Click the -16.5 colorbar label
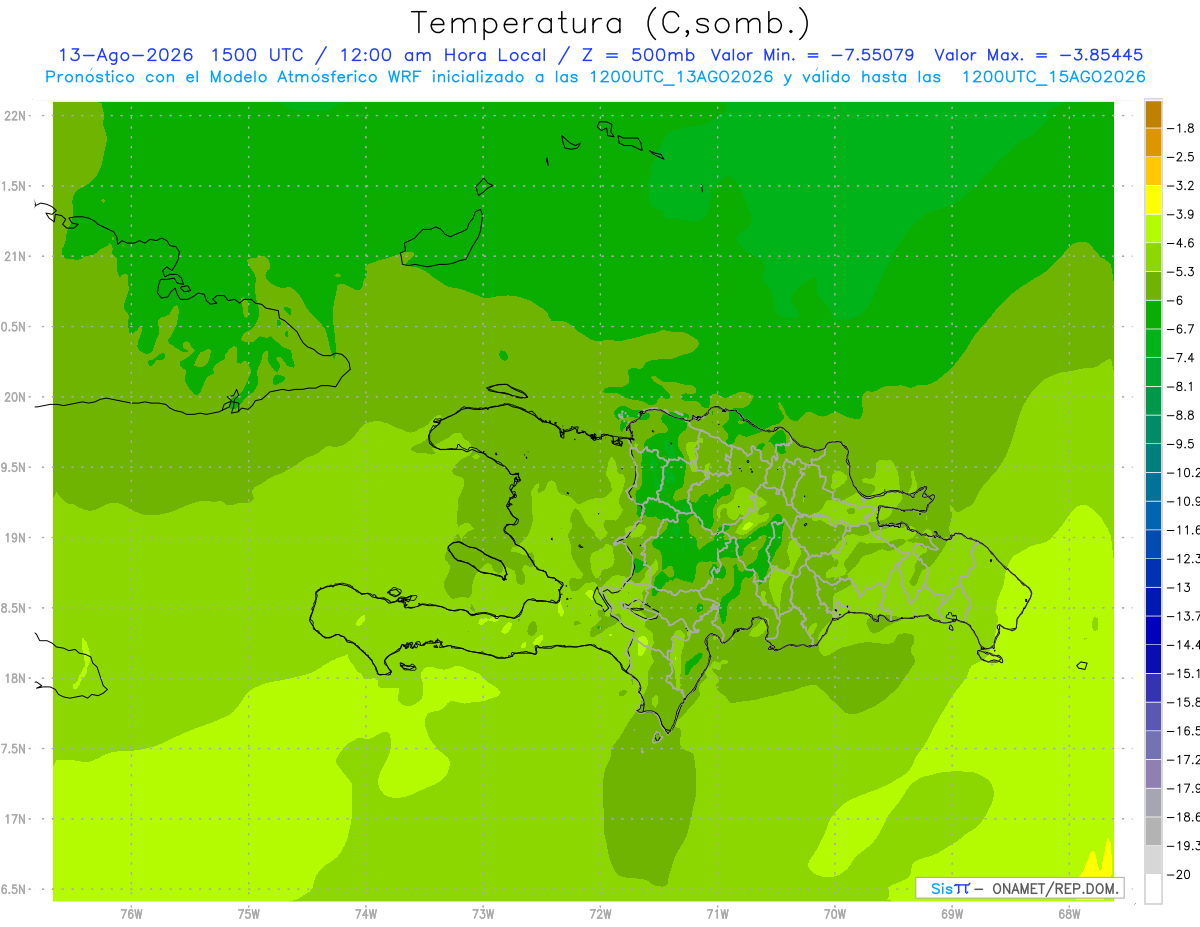 click(x=1183, y=730)
